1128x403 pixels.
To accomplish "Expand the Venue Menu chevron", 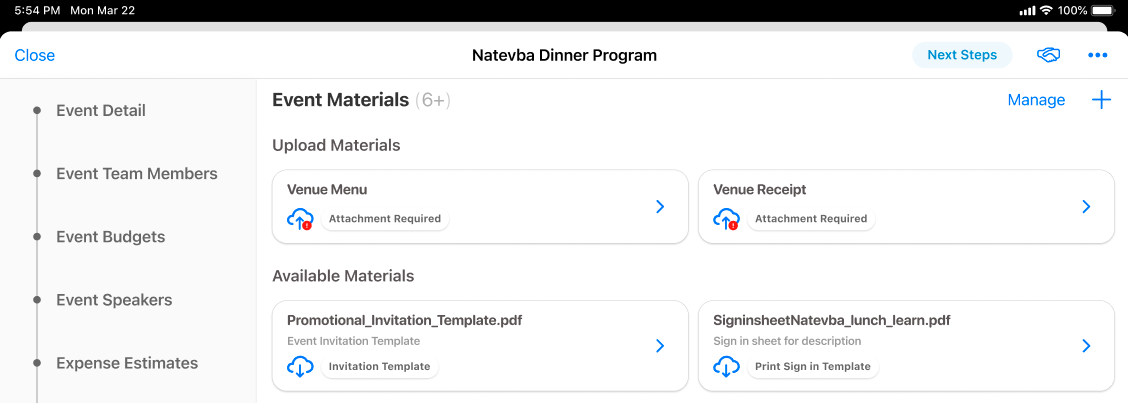I will click(660, 206).
